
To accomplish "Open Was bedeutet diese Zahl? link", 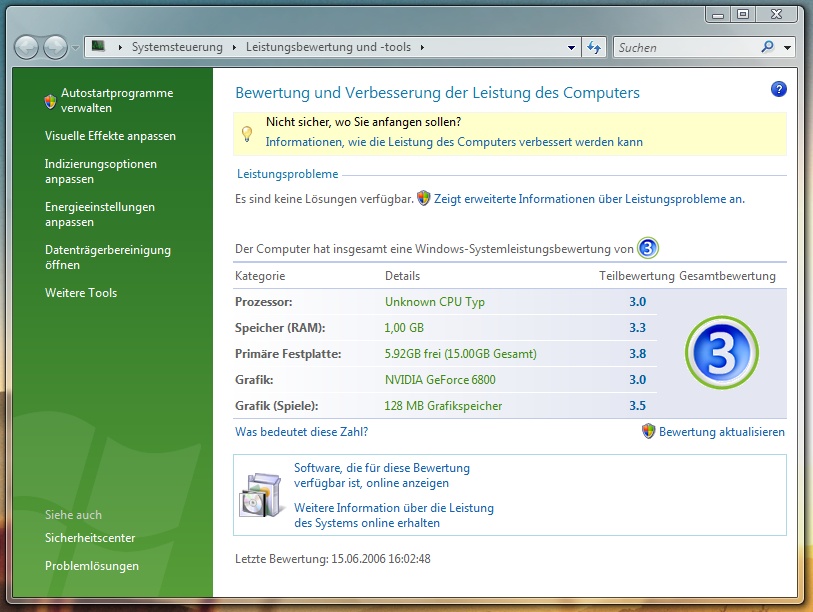I will 301,432.
